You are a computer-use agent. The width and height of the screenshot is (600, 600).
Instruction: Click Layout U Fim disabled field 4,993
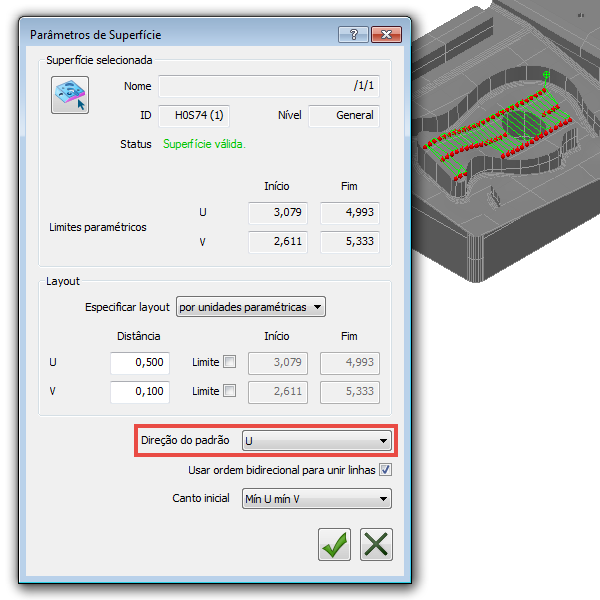350,363
